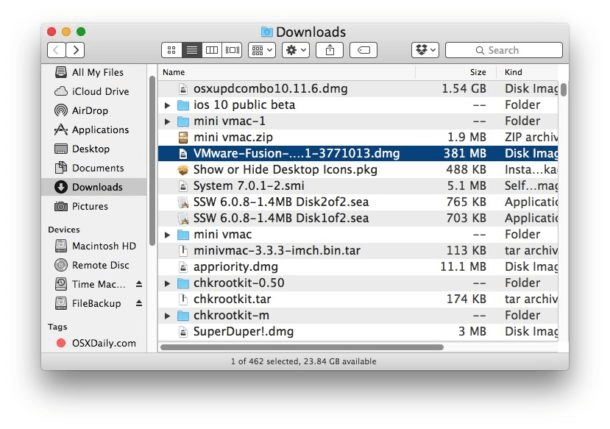Click the sidebar vertical scrollbar
The width and height of the screenshot is (610, 429).
click(x=152, y=161)
